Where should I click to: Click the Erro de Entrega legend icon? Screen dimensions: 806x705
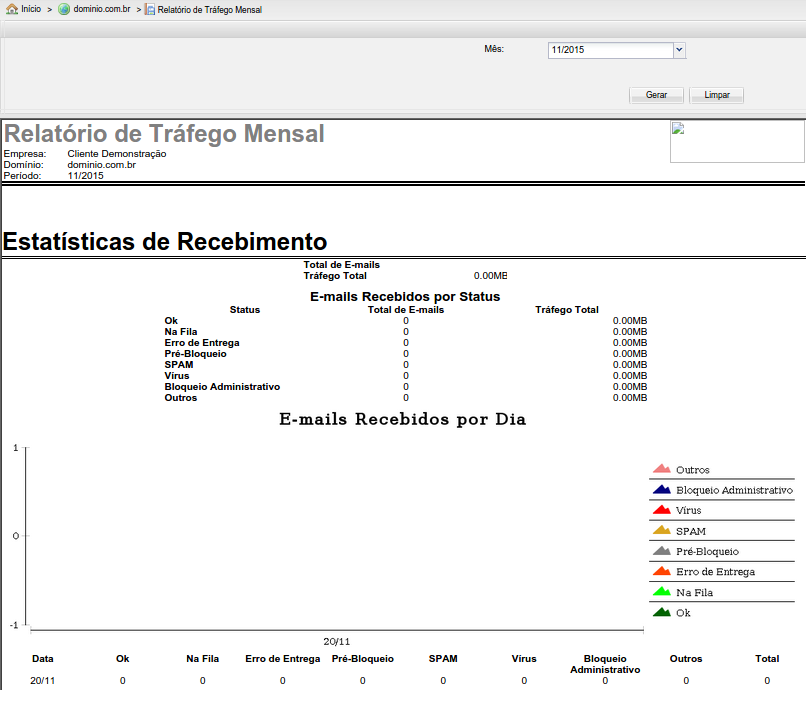661,572
